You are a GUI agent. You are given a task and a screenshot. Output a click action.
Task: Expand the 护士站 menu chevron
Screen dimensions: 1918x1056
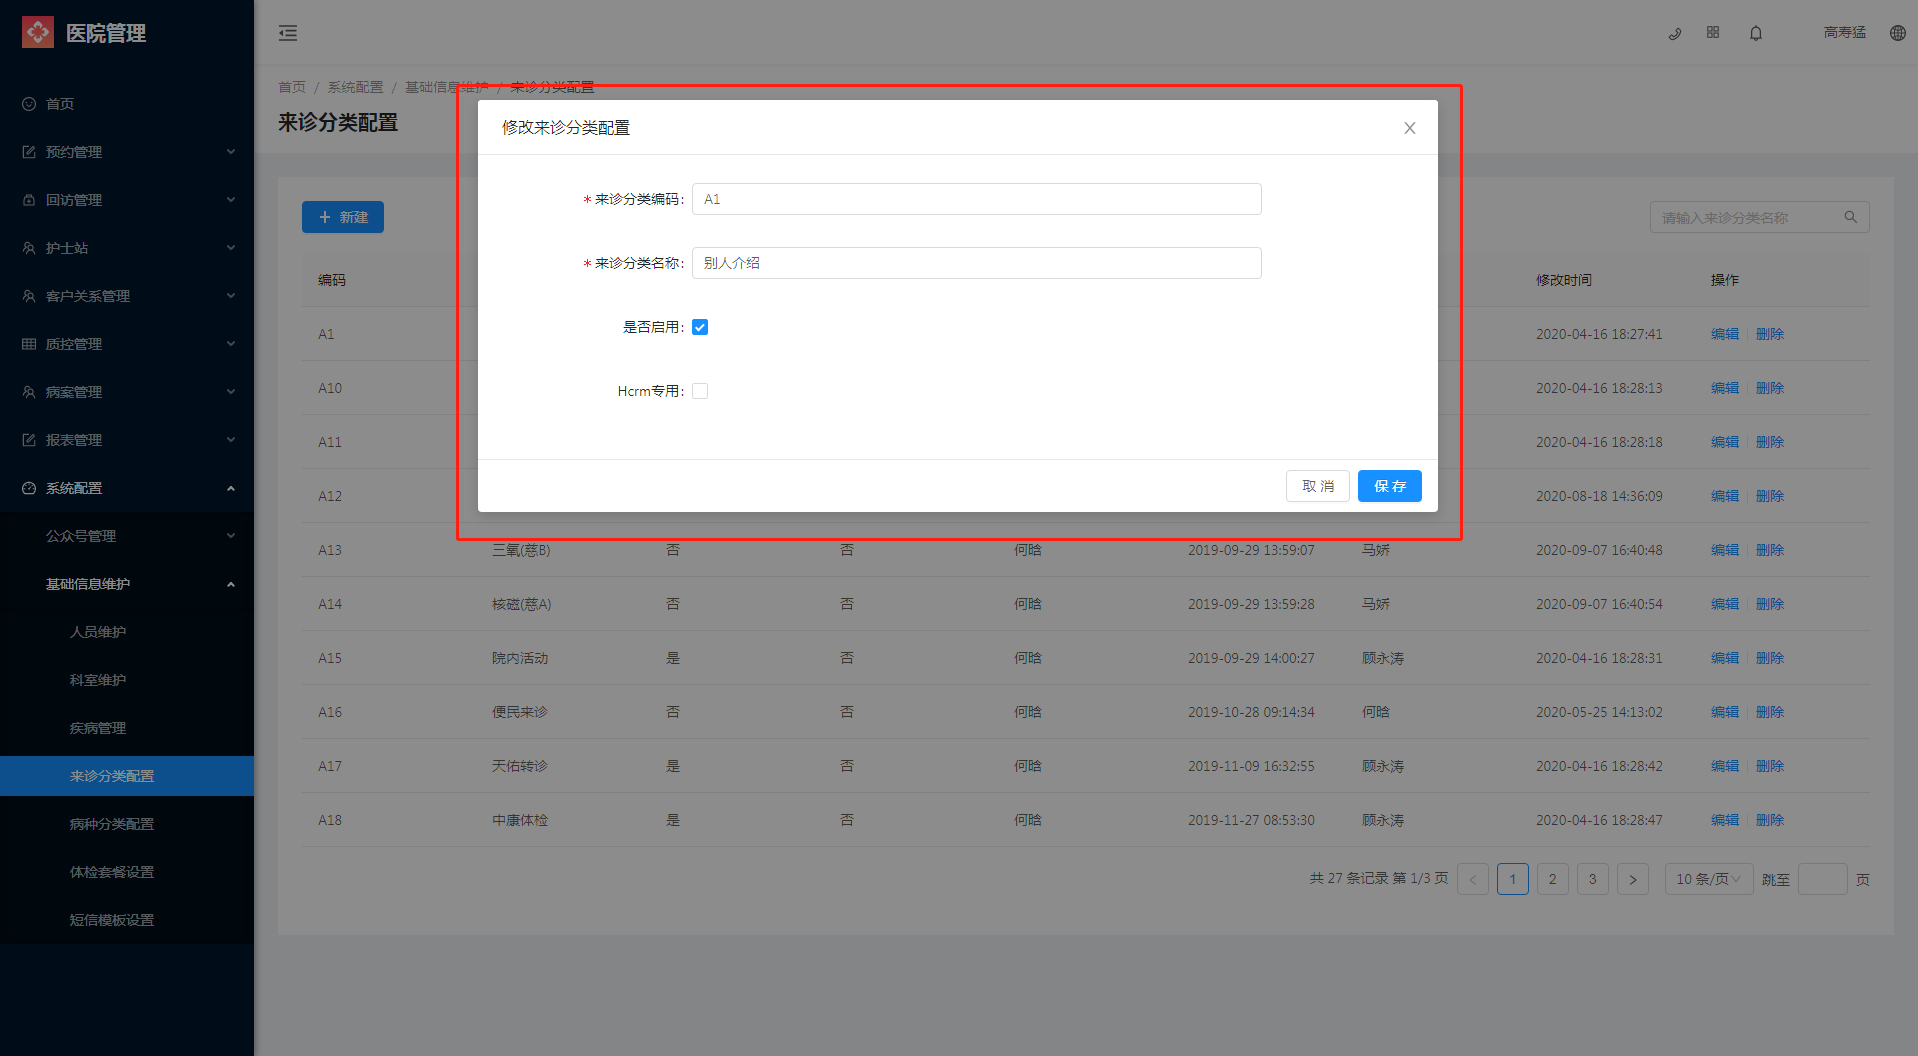tap(231, 248)
